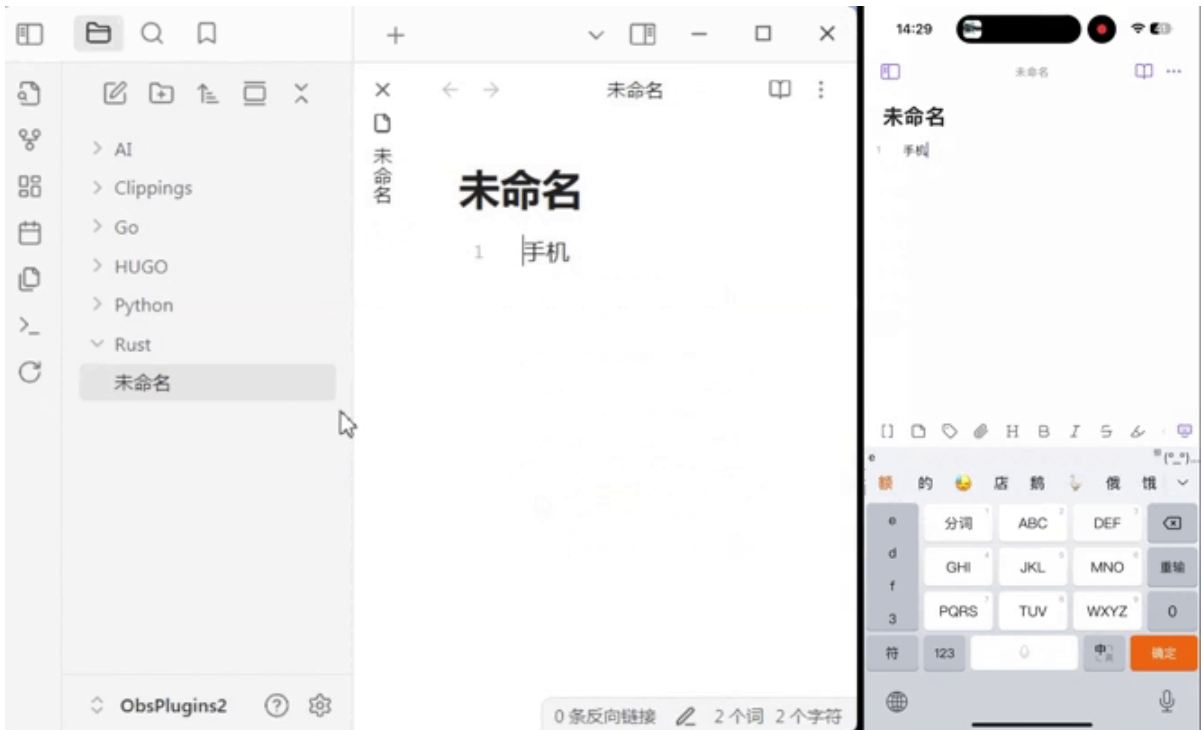1201x730 pixels.
Task: Switch desktop note to reading view
Action: tap(779, 90)
